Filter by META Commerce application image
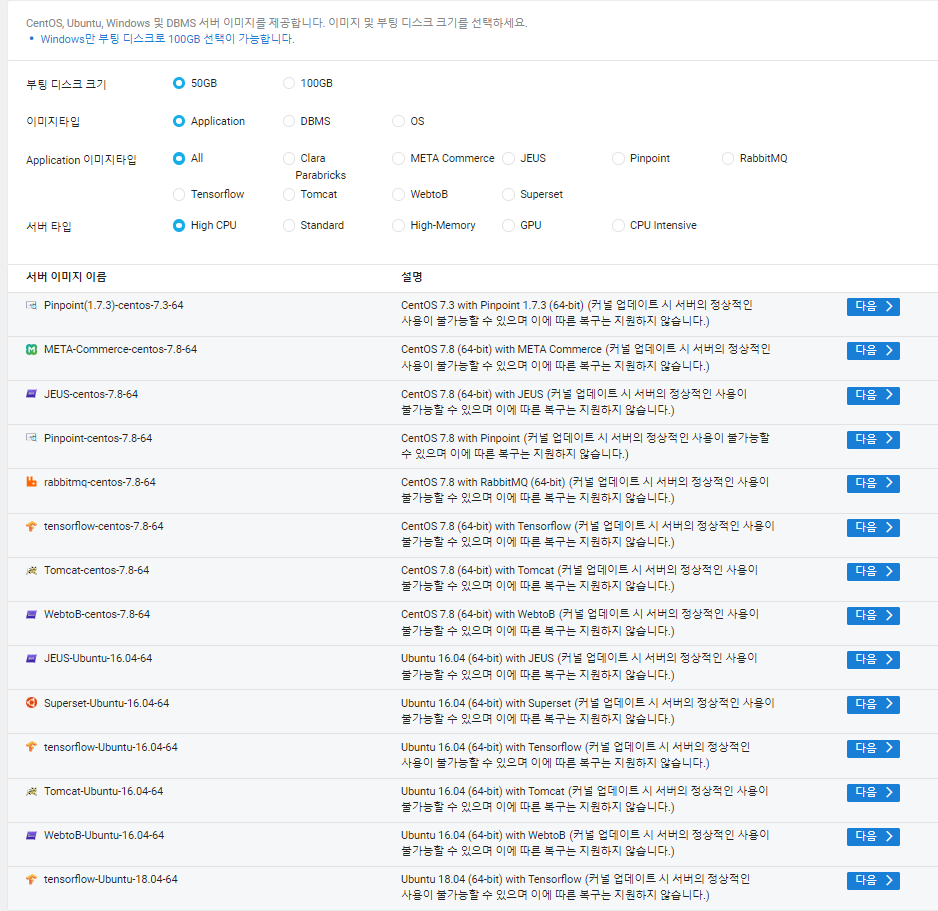 398,159
